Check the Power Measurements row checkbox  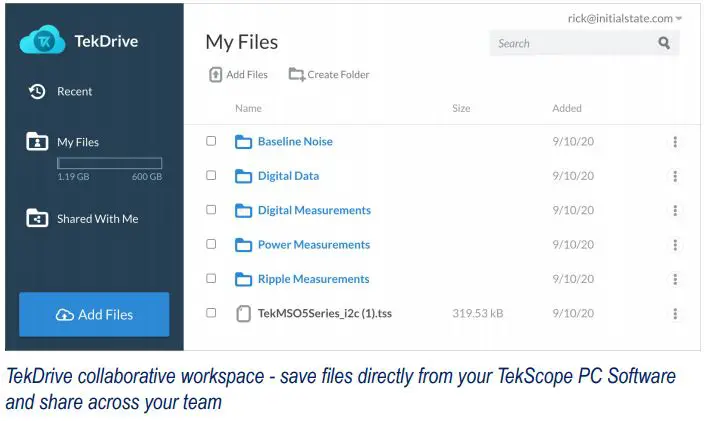click(x=211, y=244)
